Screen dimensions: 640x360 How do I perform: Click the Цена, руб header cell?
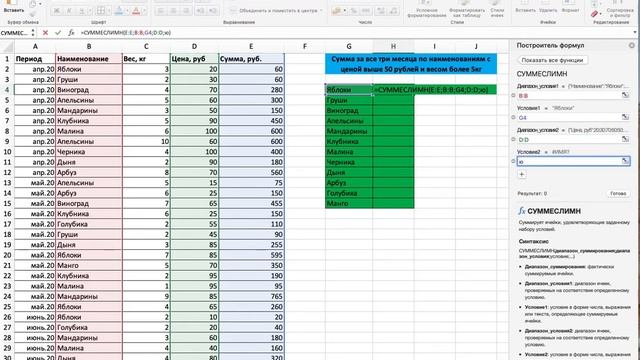194,59
